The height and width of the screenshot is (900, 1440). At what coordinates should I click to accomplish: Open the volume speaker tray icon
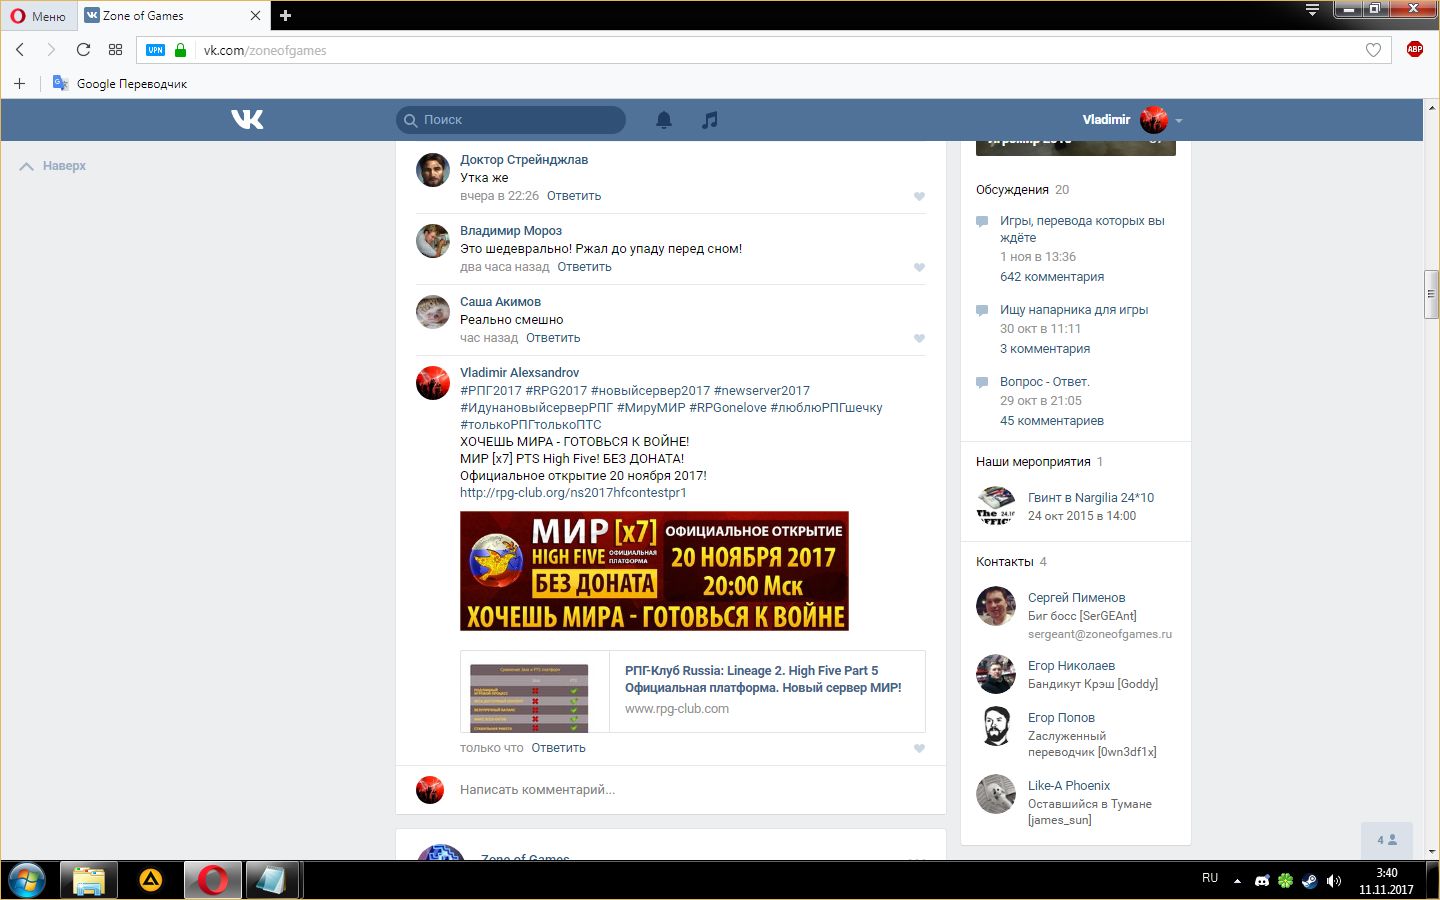[1333, 881]
